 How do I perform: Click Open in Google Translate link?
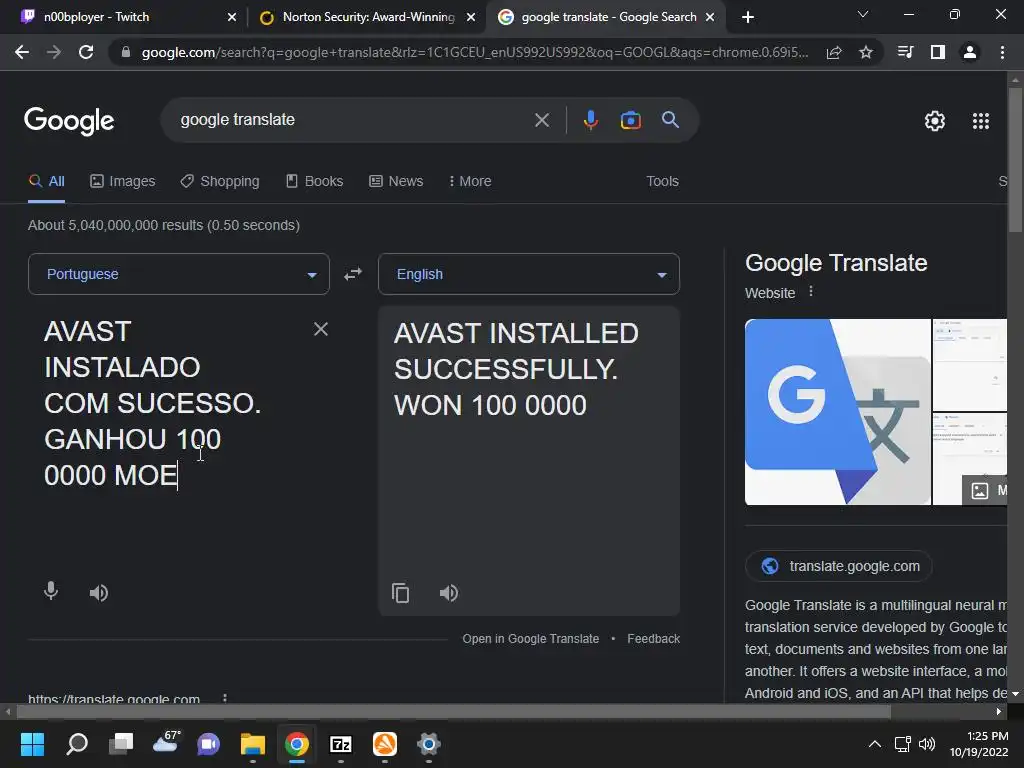pyautogui.click(x=531, y=639)
